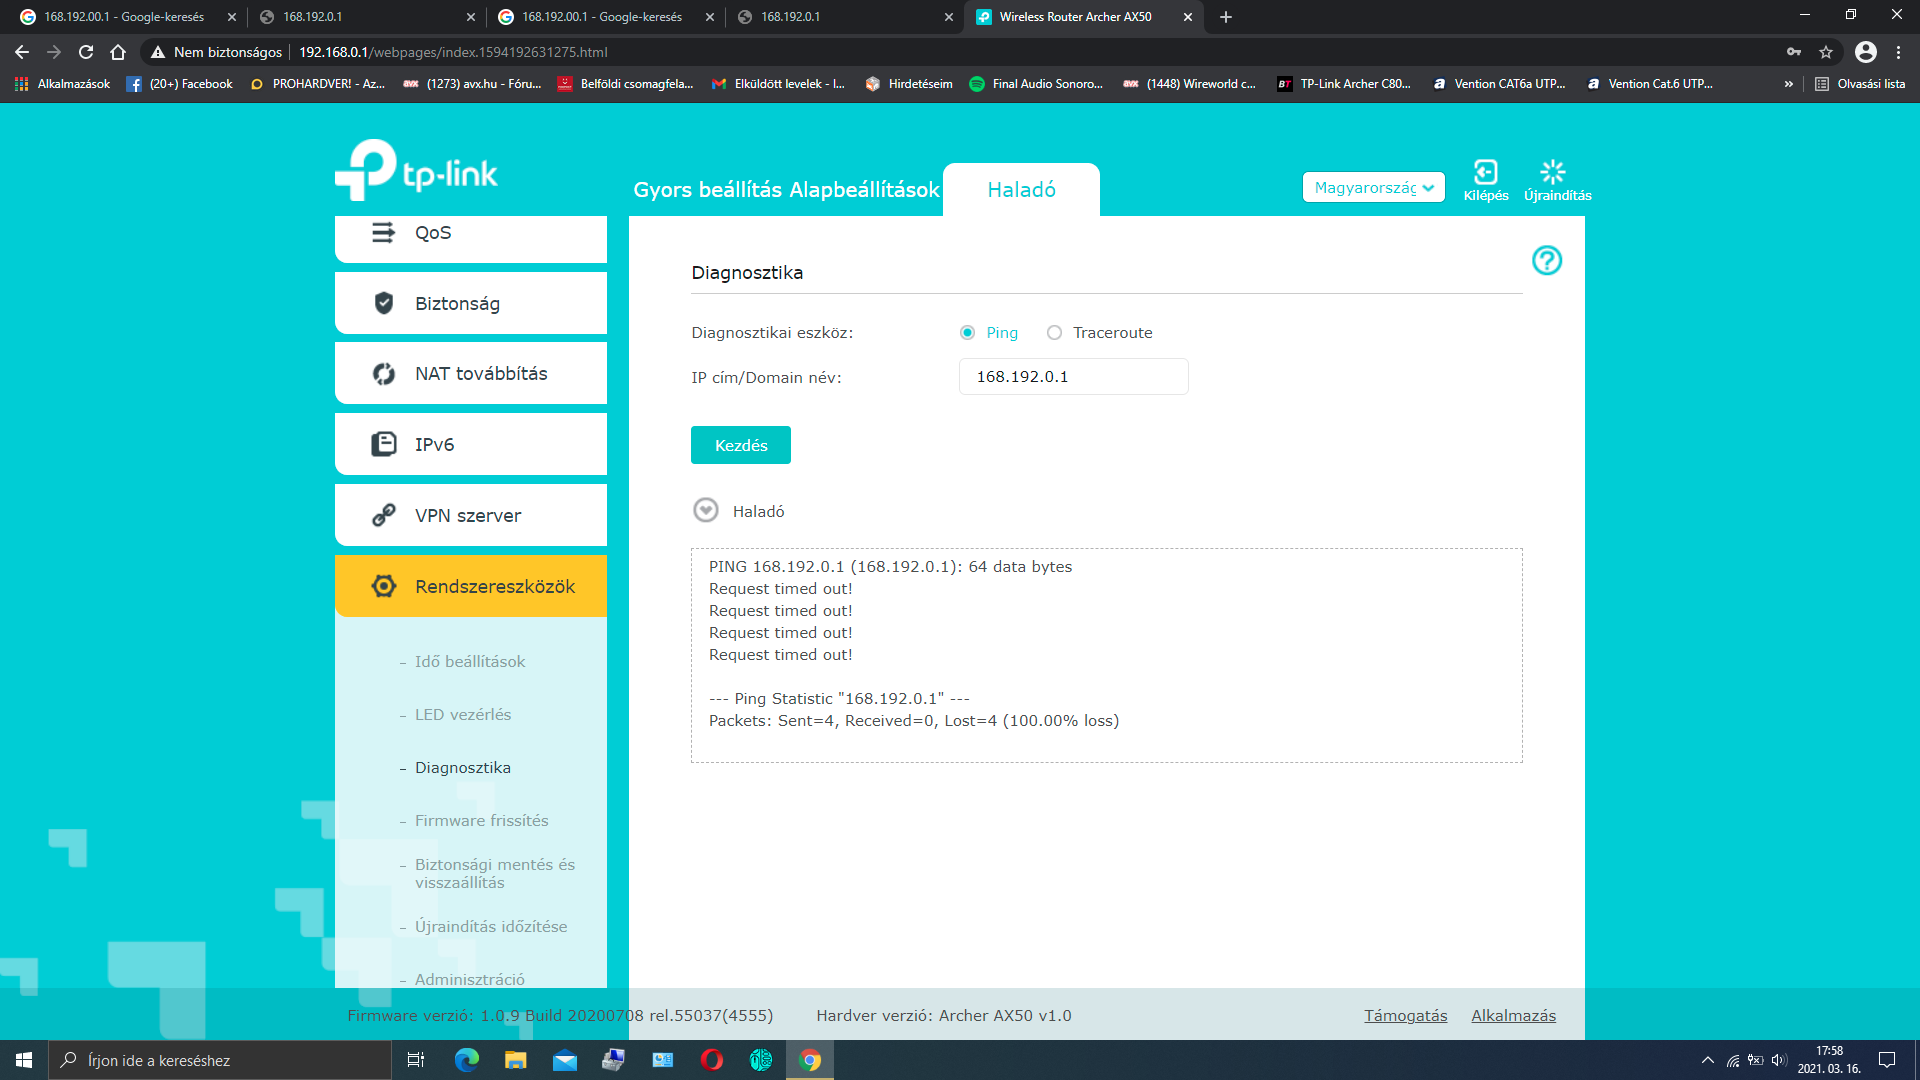Screen dimensions: 1920x1080
Task: Select the Ping radio button
Action: click(967, 333)
